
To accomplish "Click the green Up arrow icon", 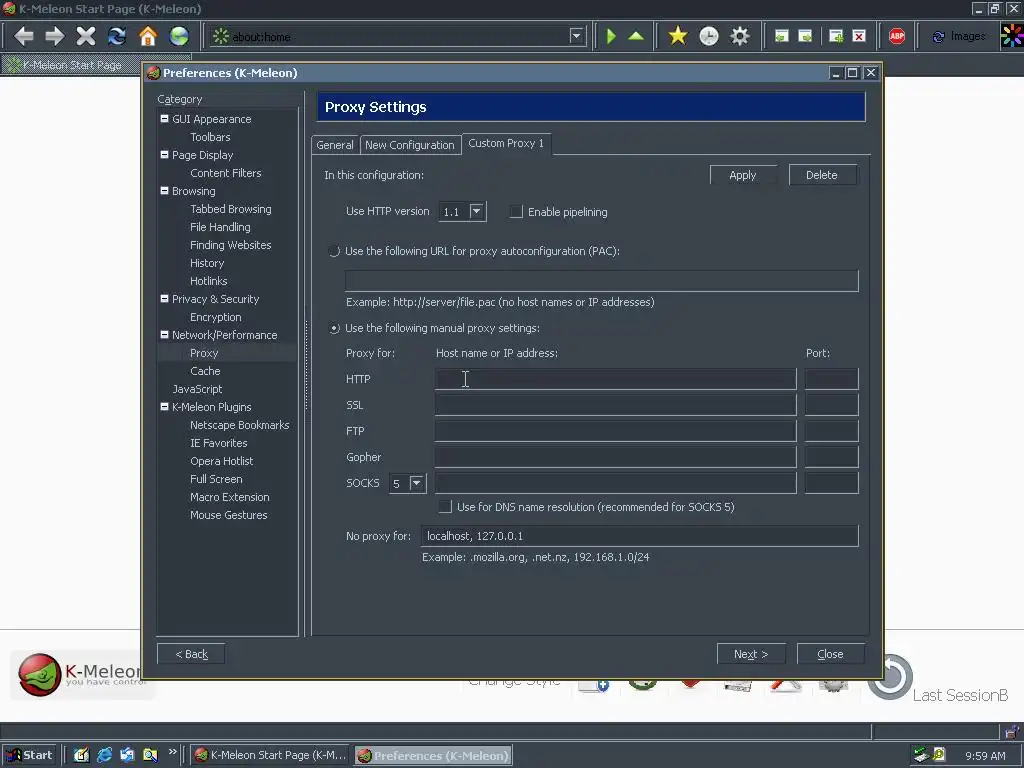I will (636, 36).
